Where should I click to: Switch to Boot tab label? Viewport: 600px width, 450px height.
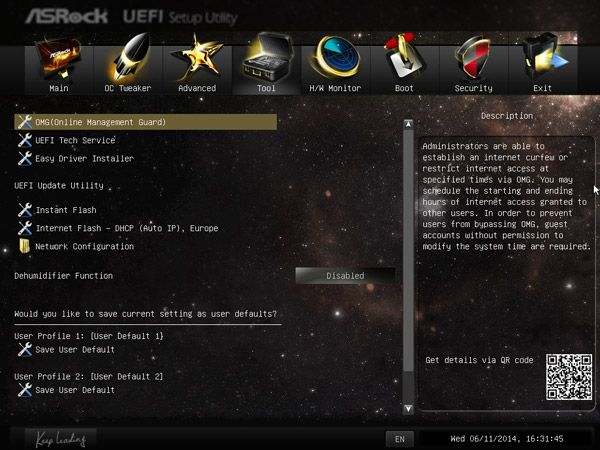click(x=404, y=88)
